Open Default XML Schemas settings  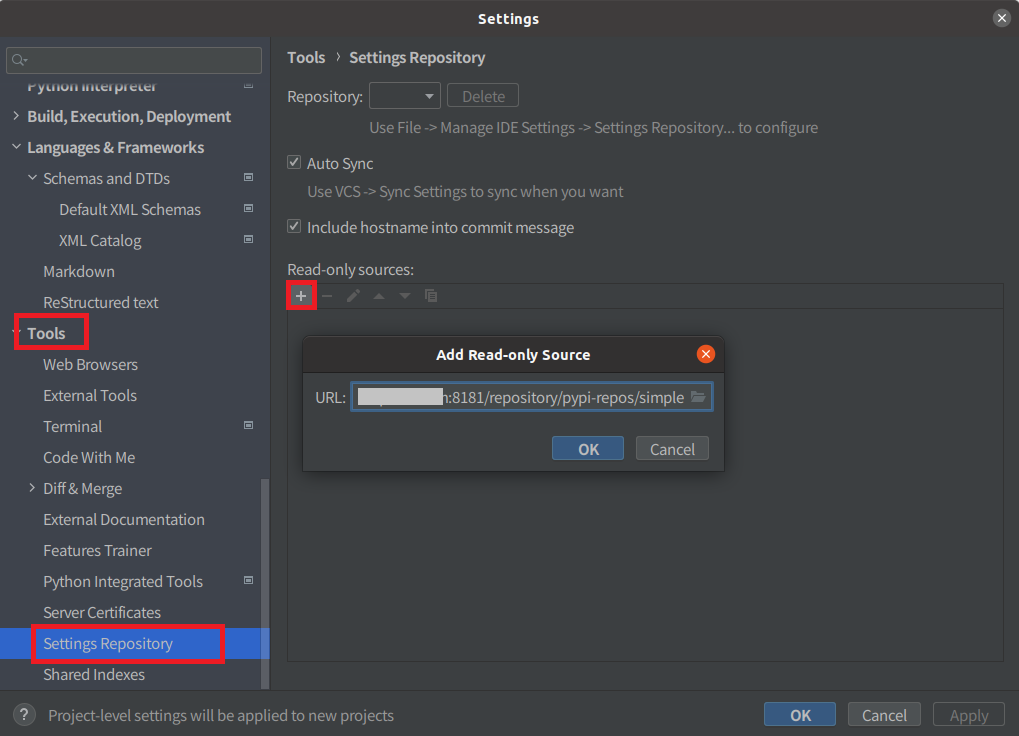(x=130, y=210)
